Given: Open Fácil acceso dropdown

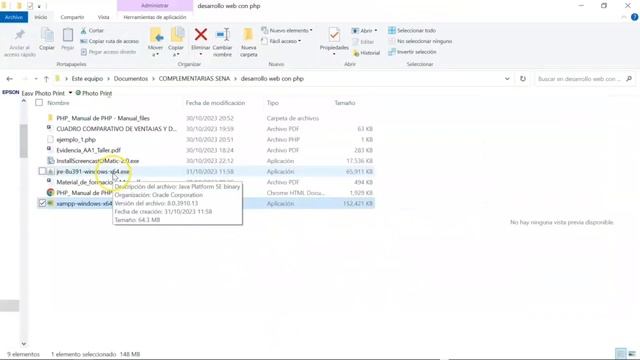Looking at the screenshot, I should [281, 41].
